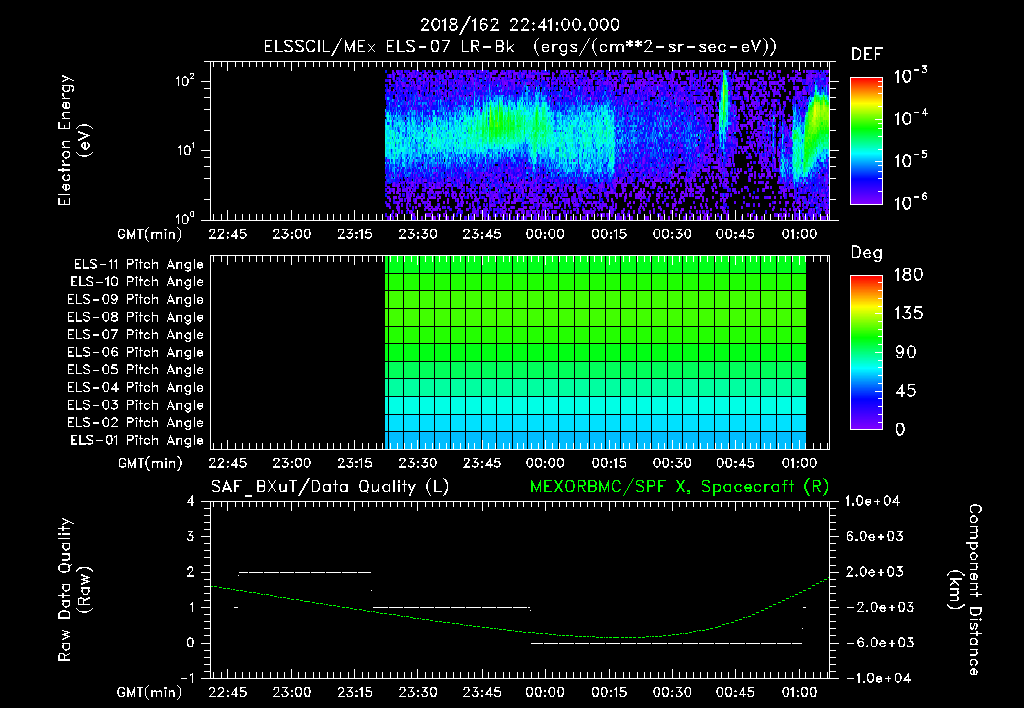Viewport: 1024px width, 708px height.
Task: Click the 22:45 tick label under pitch angle panel
Action: (x=228, y=463)
